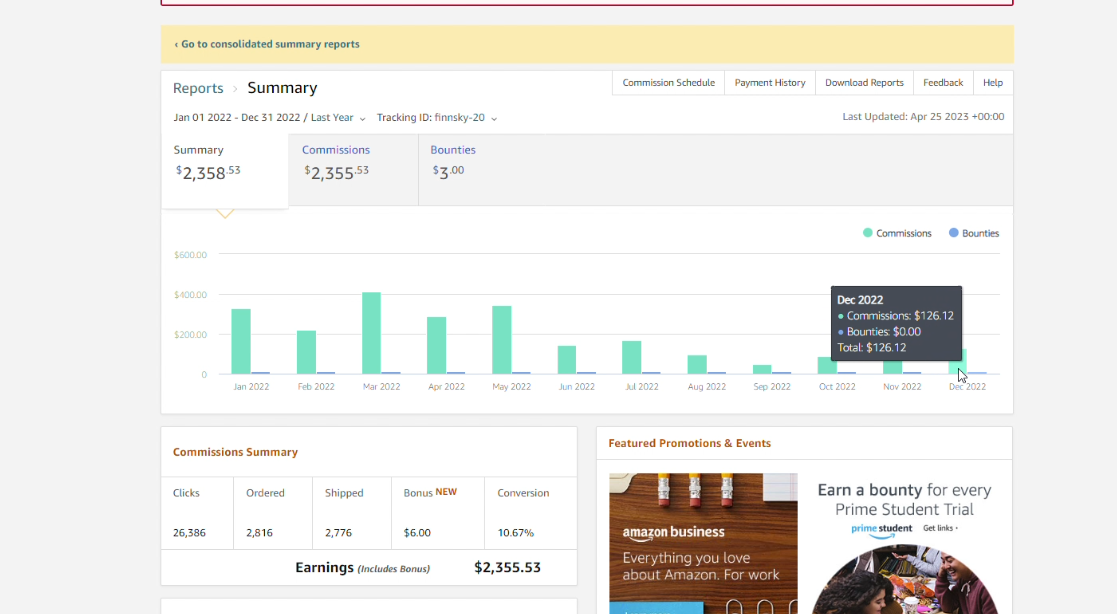Open the Amazon Business promotion banner
This screenshot has height=614, width=1117.
(x=703, y=543)
